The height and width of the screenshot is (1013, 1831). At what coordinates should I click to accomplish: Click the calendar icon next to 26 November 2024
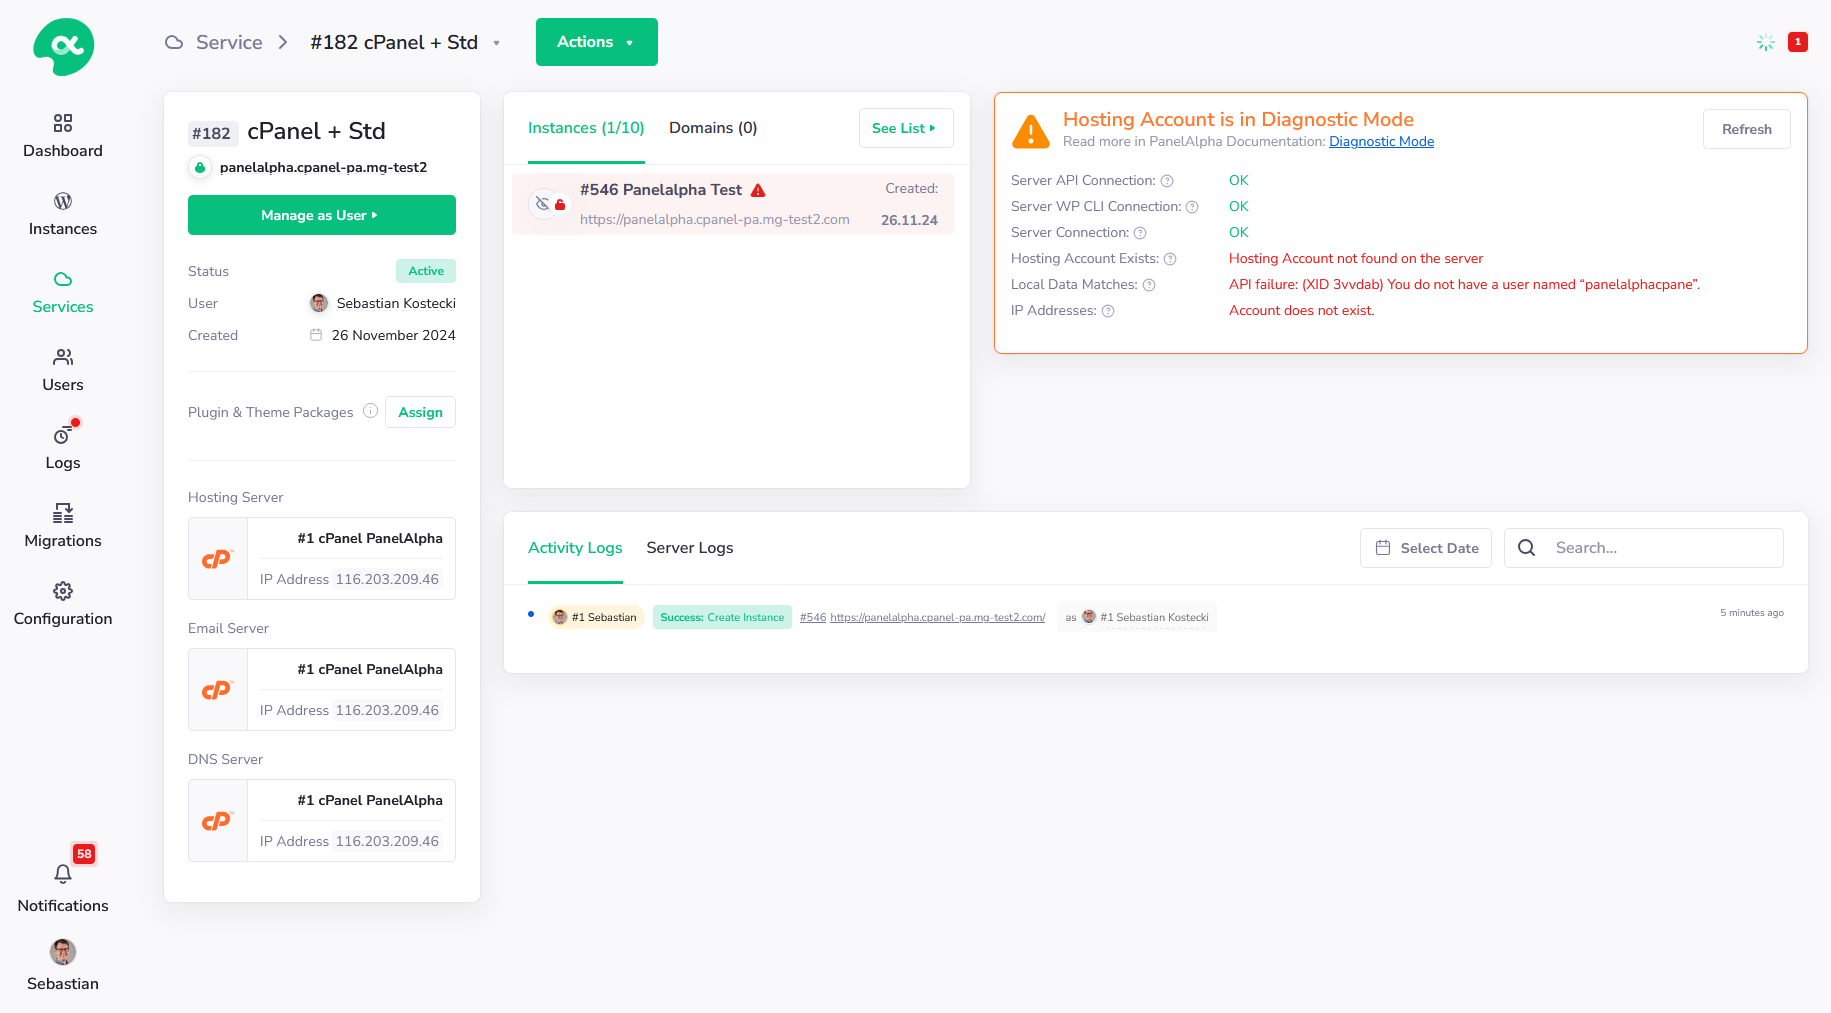pos(316,335)
